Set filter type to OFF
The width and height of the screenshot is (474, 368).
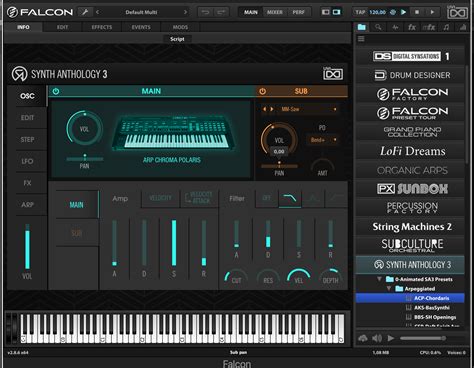(x=267, y=198)
